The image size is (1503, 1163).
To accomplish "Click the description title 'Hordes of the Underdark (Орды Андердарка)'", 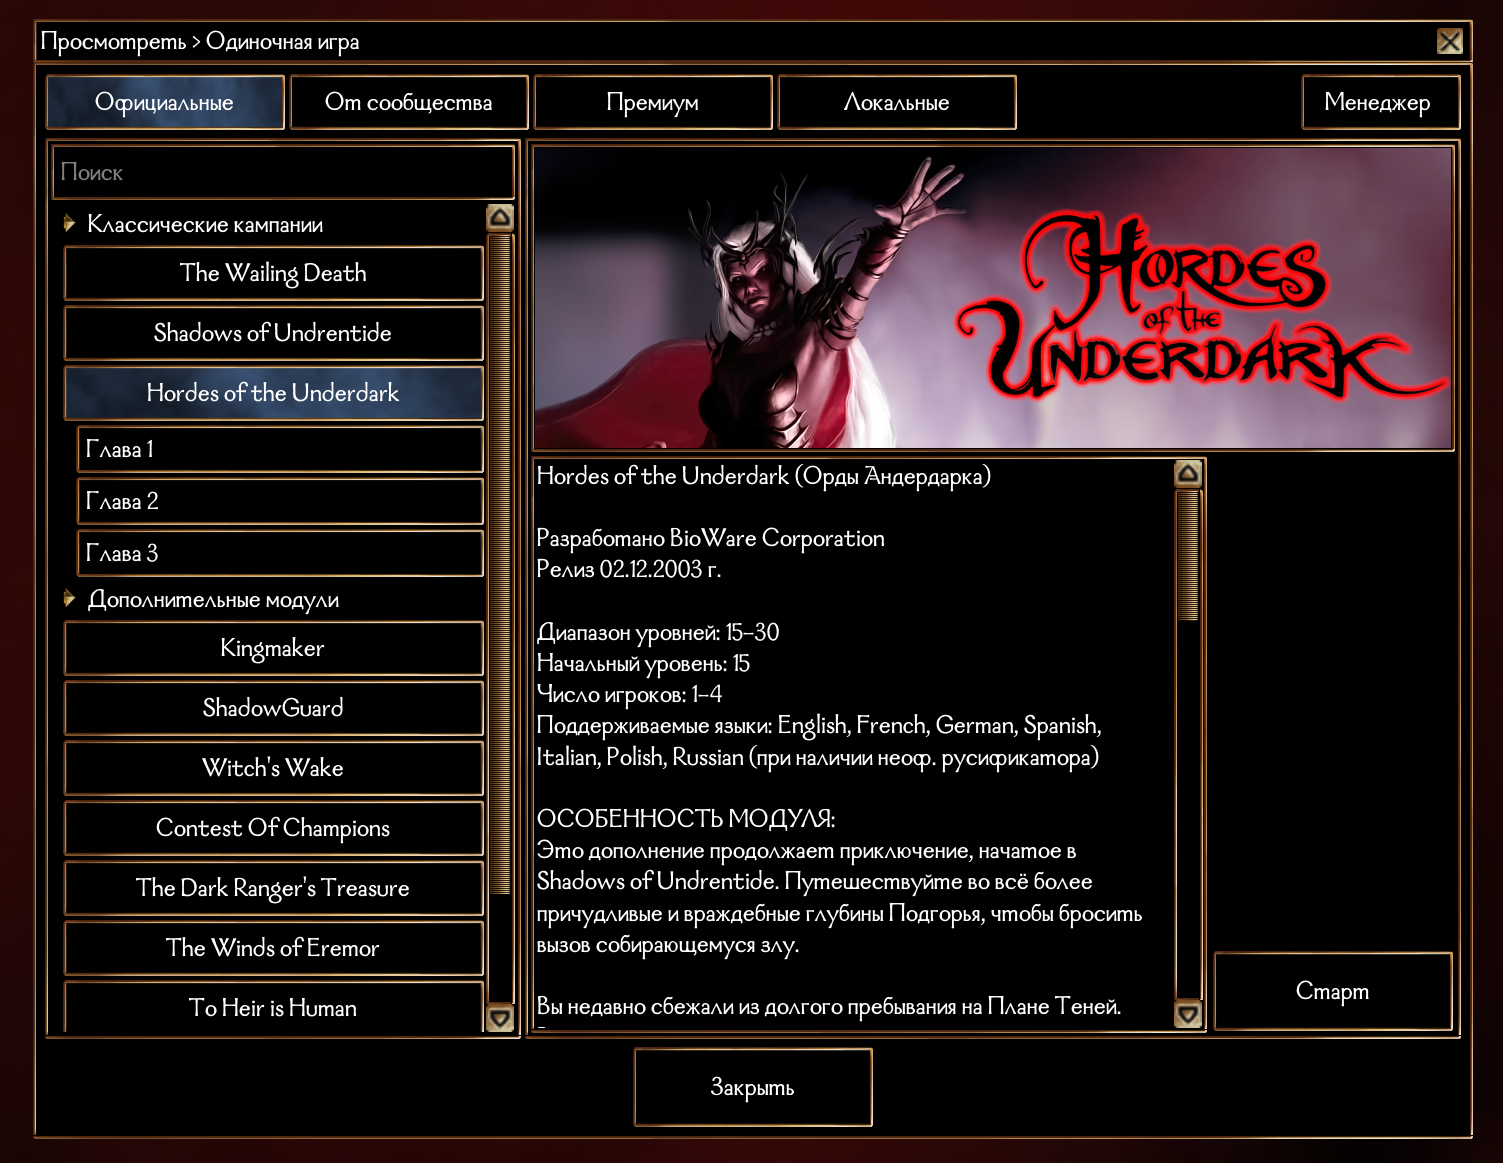I will [x=764, y=476].
